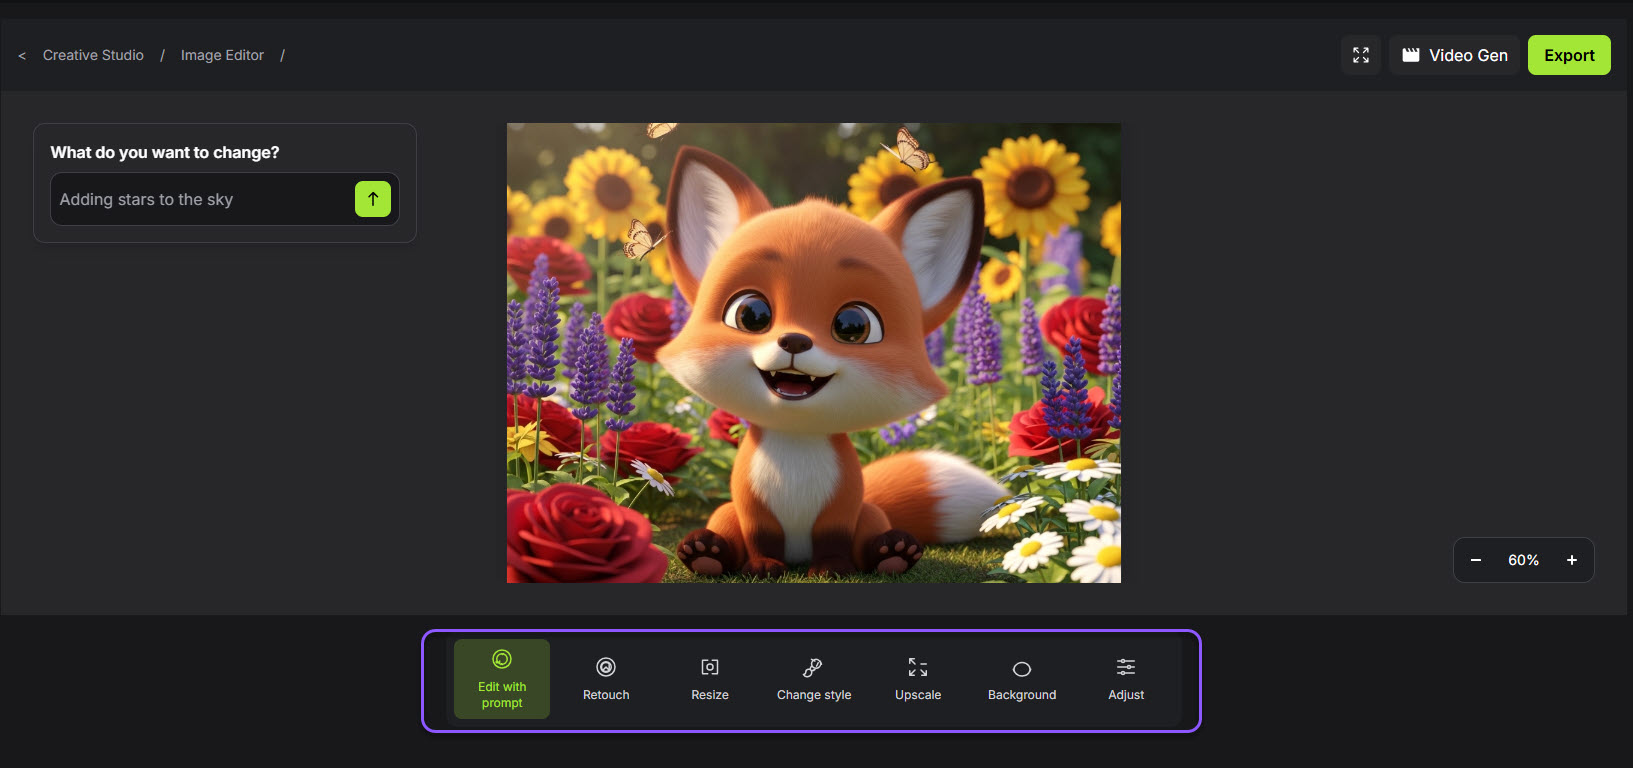Open Video Gen
The height and width of the screenshot is (768, 1633).
coord(1454,55)
